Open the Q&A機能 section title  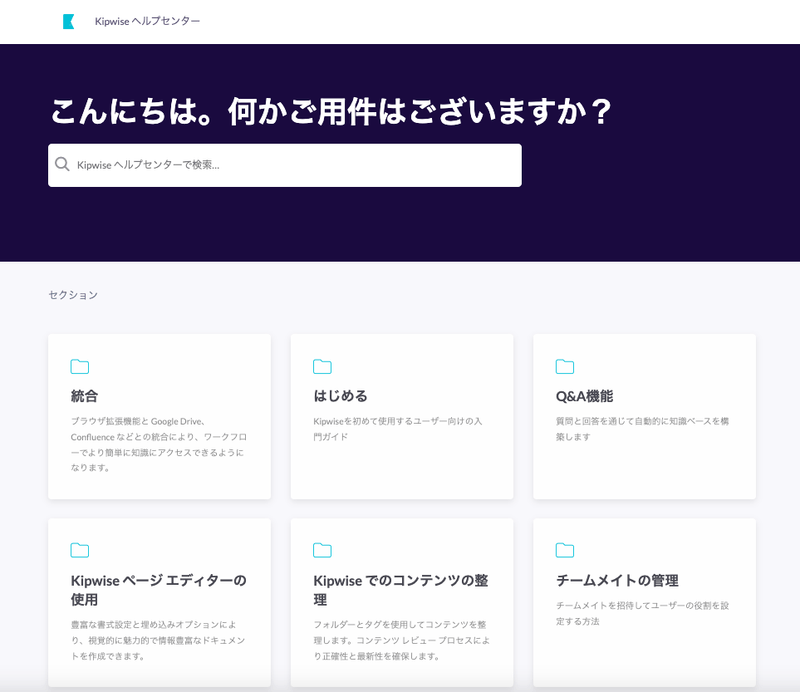coord(585,396)
